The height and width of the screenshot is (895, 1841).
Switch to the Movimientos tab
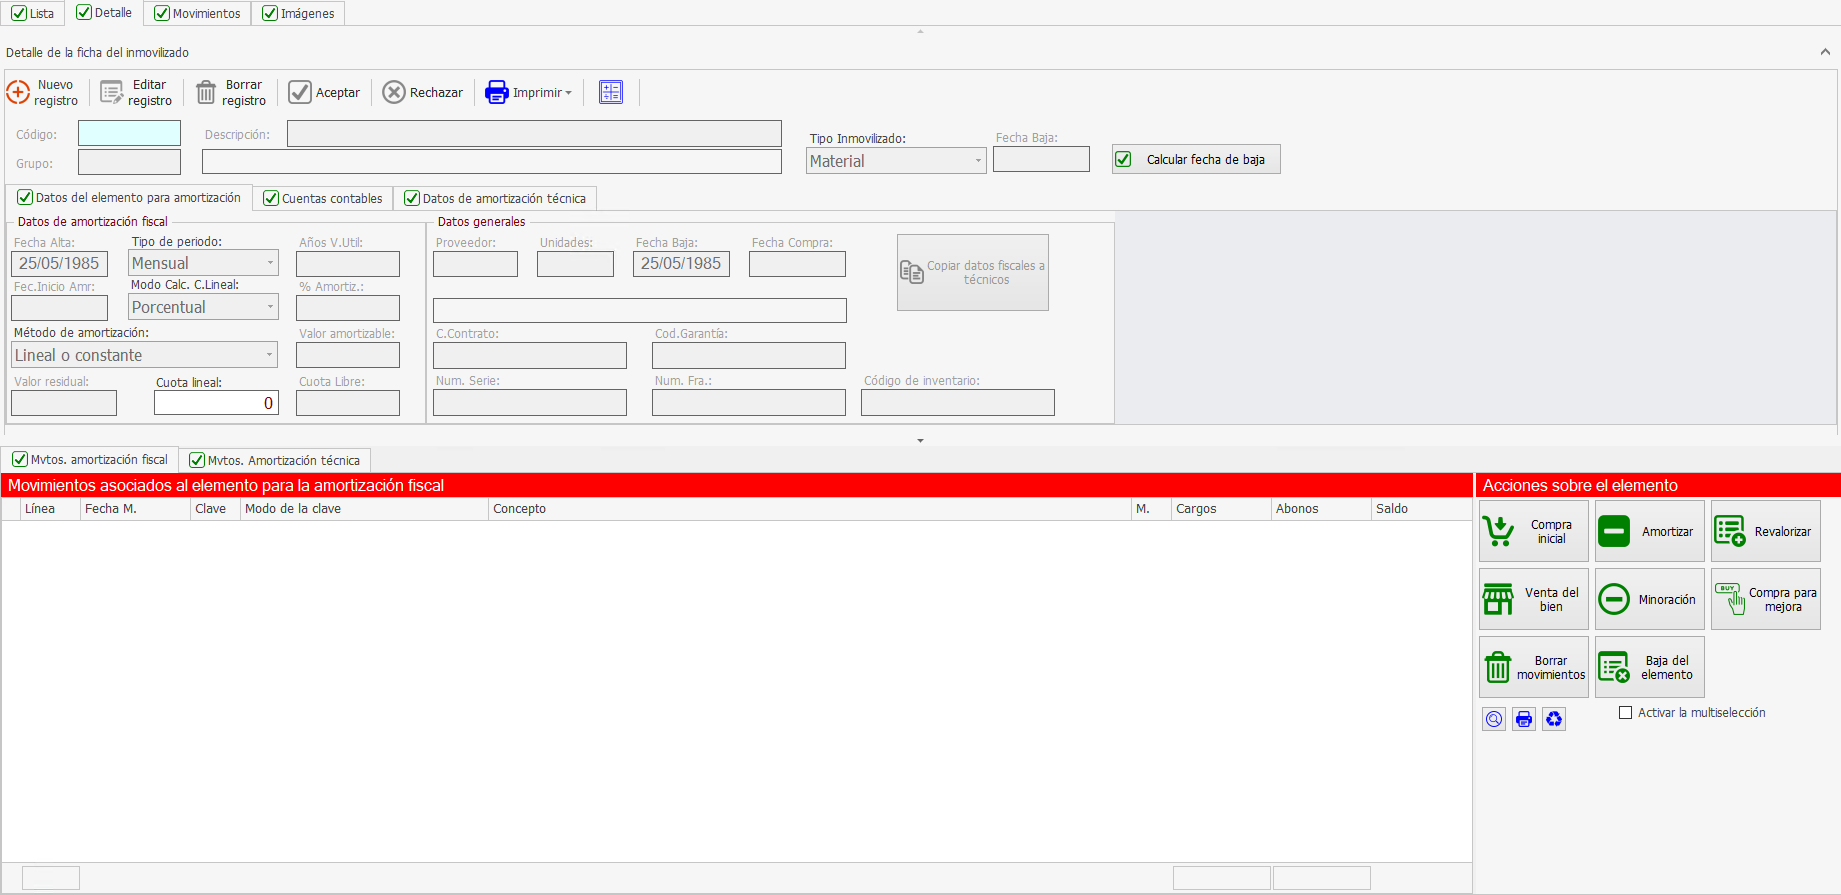pyautogui.click(x=198, y=13)
